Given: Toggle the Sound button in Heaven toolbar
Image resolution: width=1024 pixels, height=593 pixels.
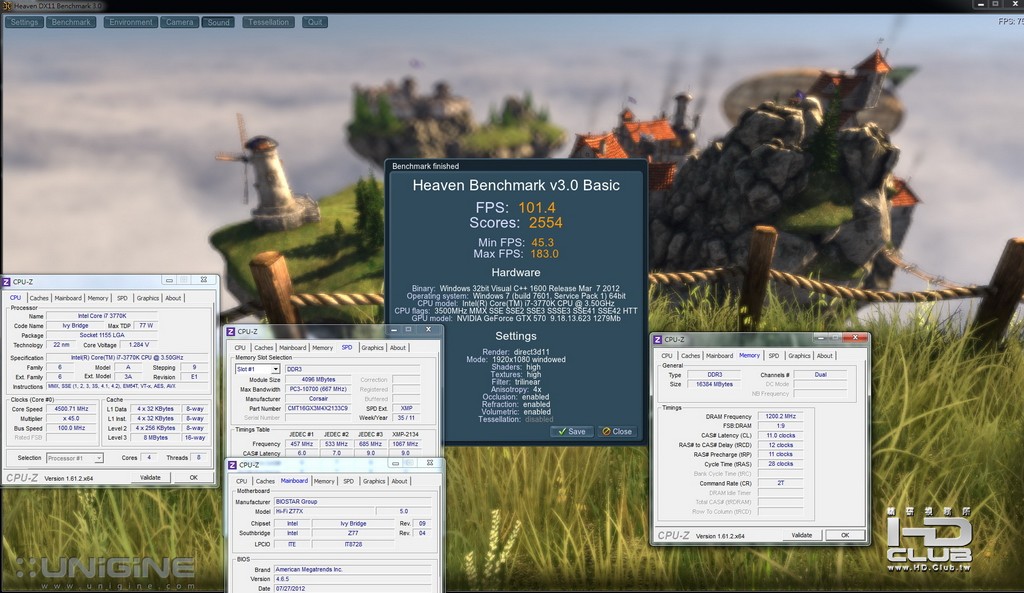Looking at the screenshot, I should pos(218,22).
